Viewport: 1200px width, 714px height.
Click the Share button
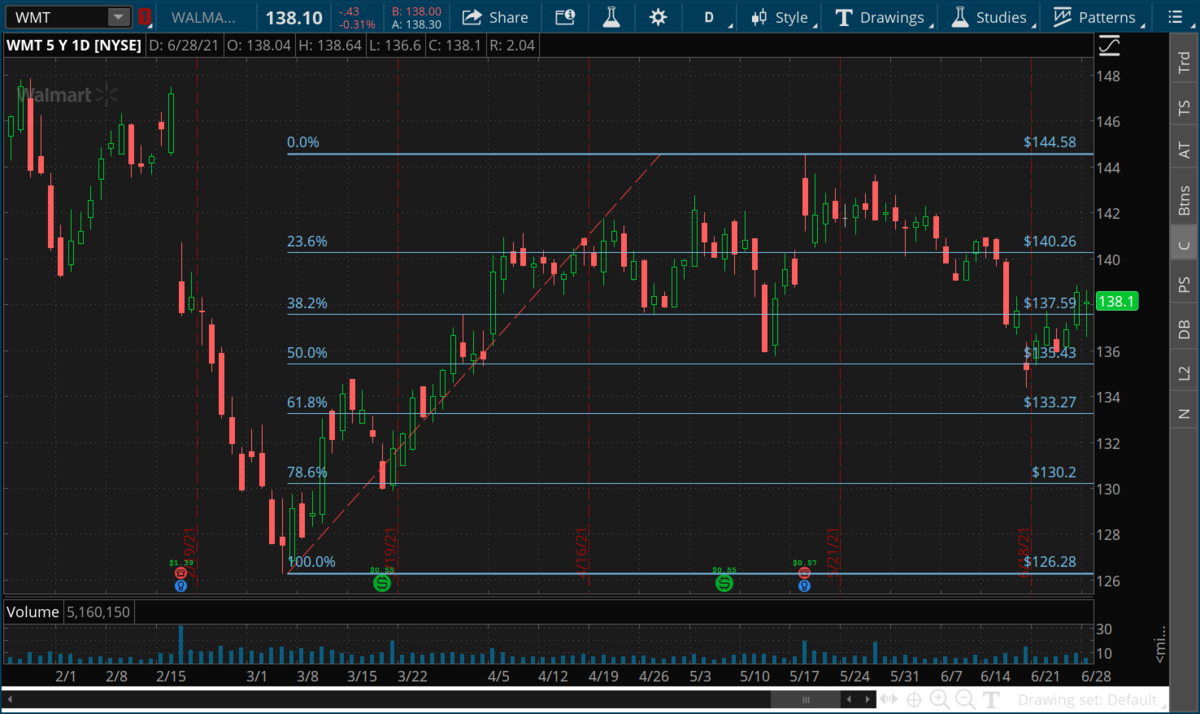click(496, 17)
